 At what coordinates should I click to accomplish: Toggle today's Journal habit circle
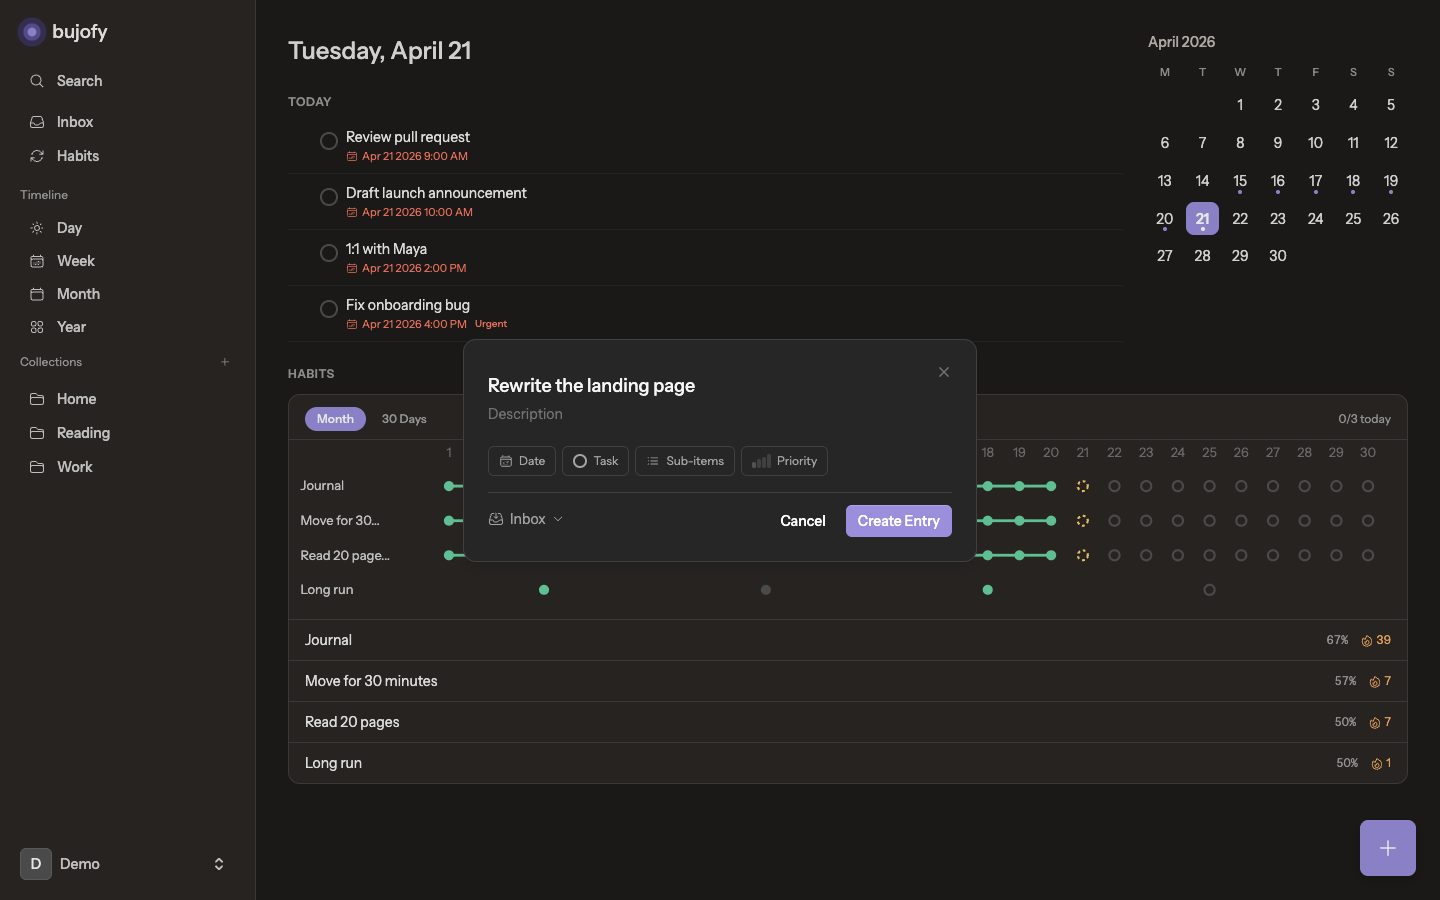[x=1083, y=486]
